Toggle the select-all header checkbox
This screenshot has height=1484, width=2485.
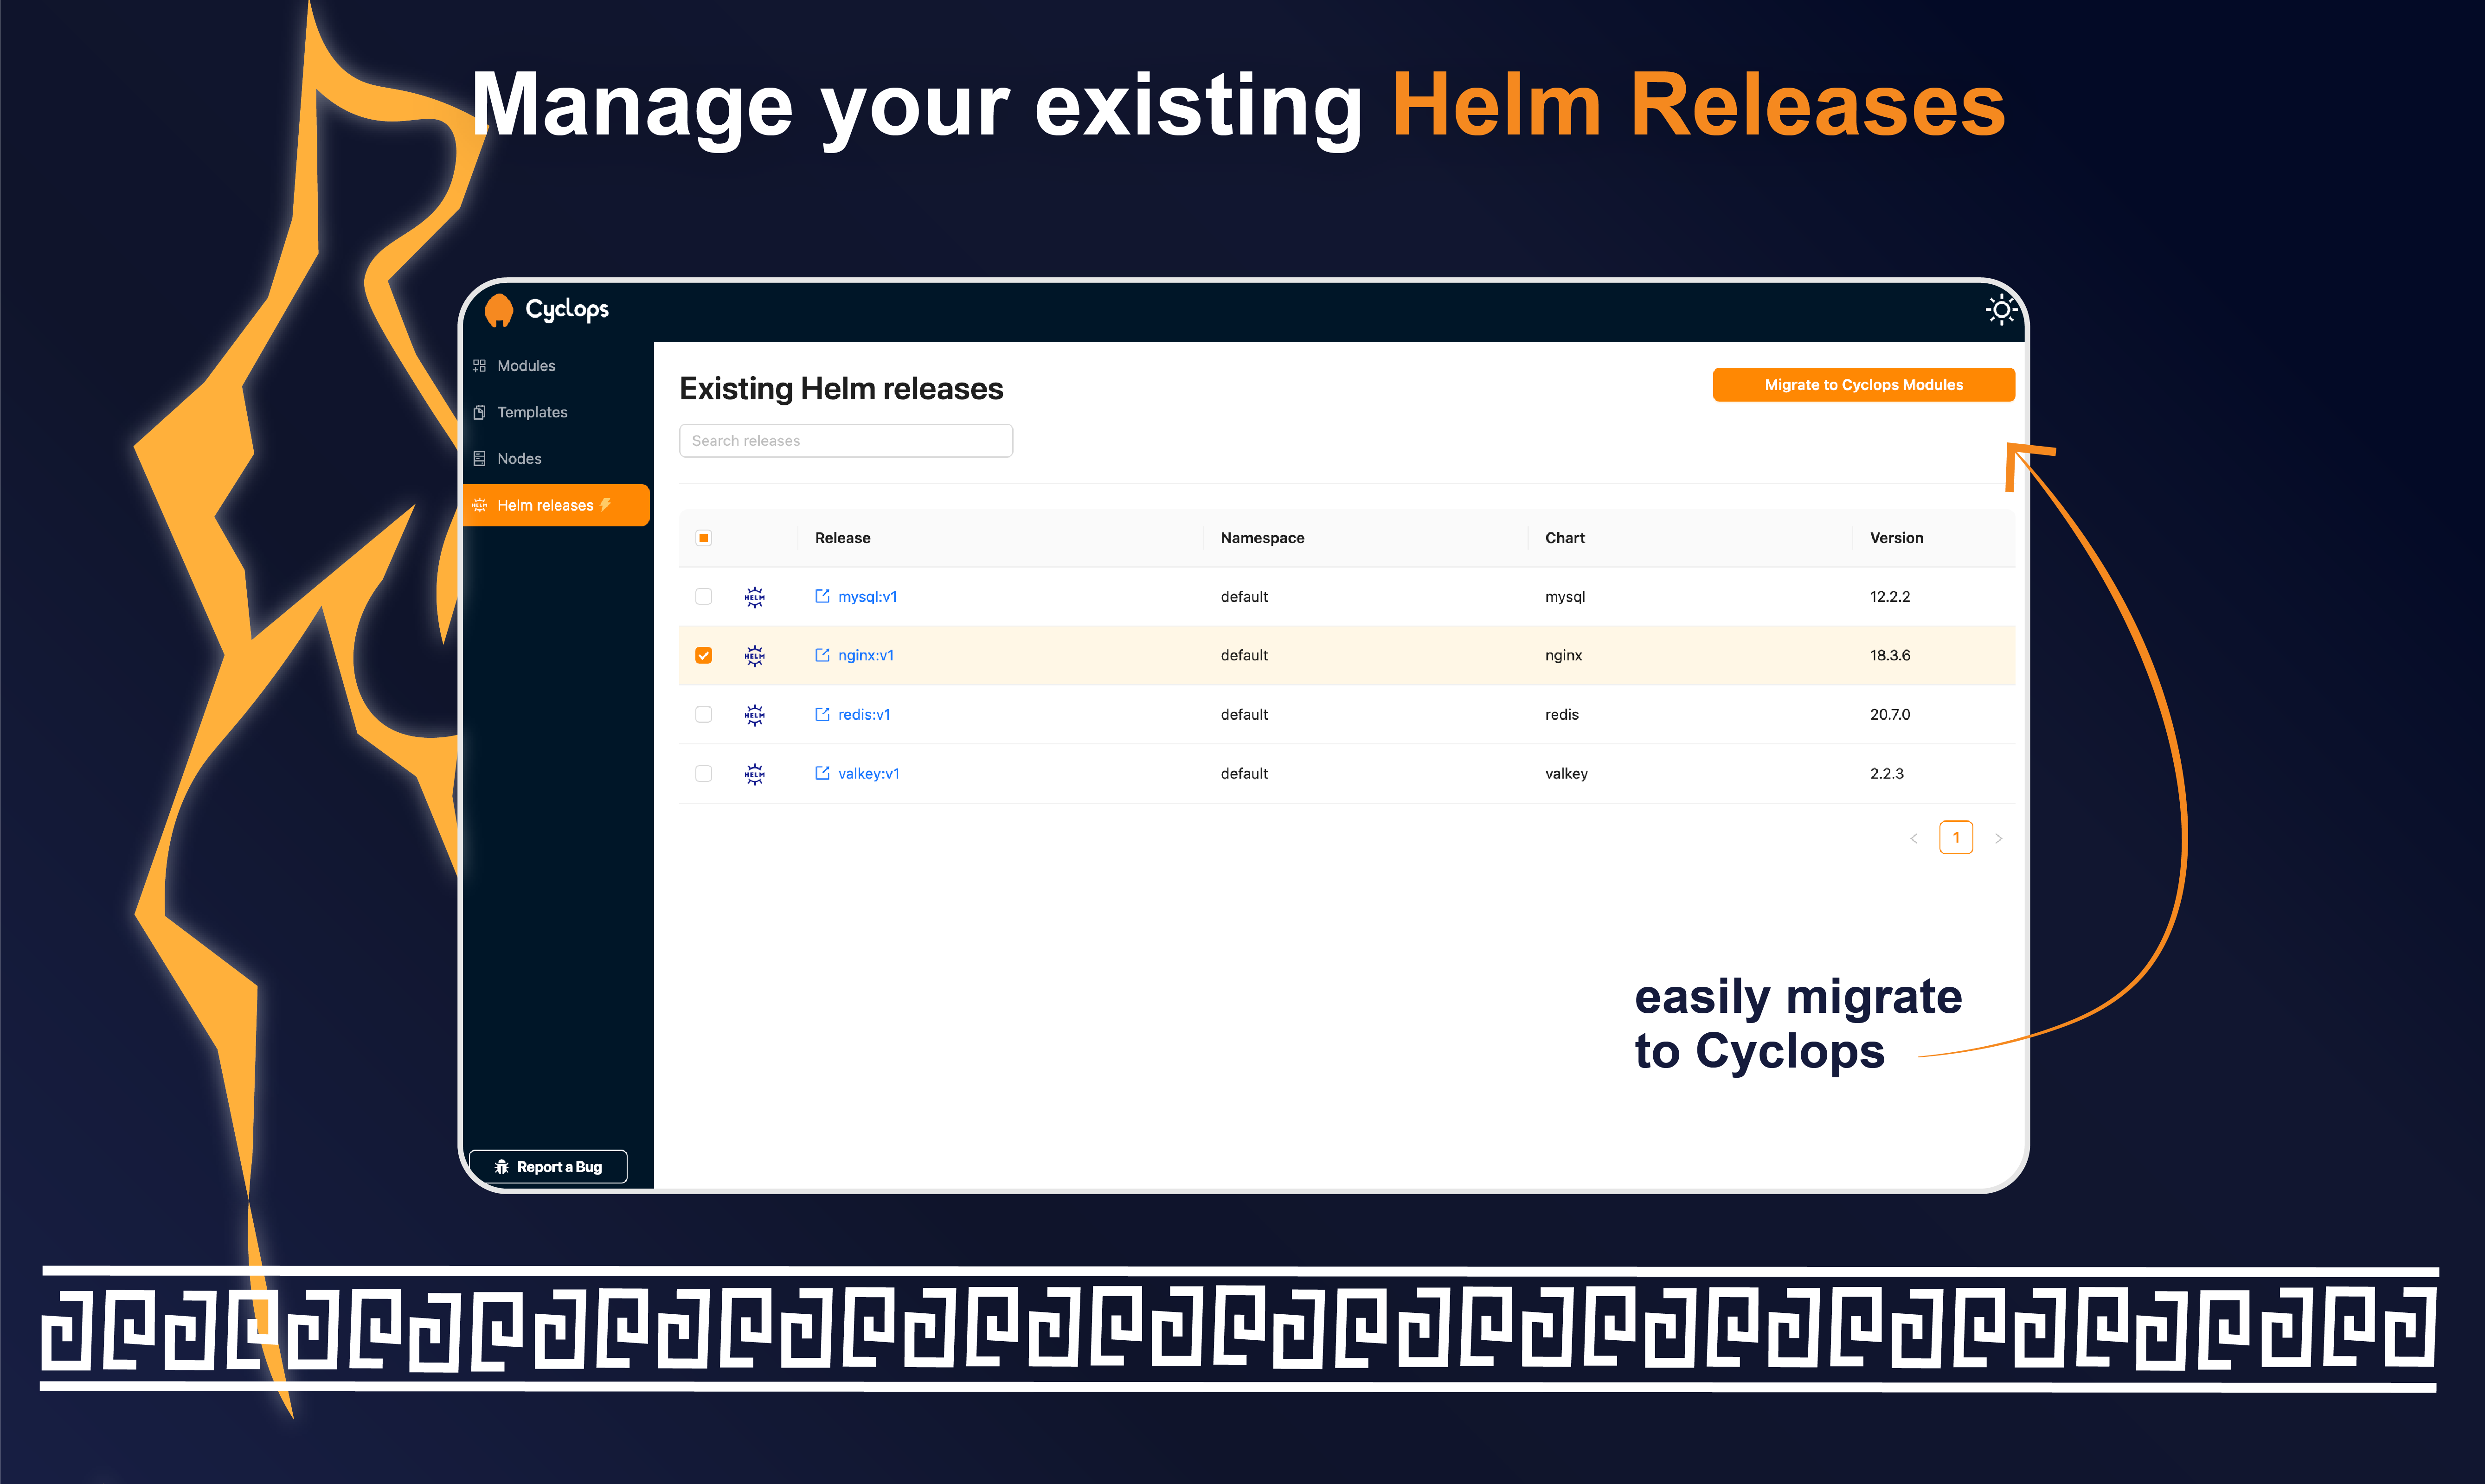[x=704, y=538]
